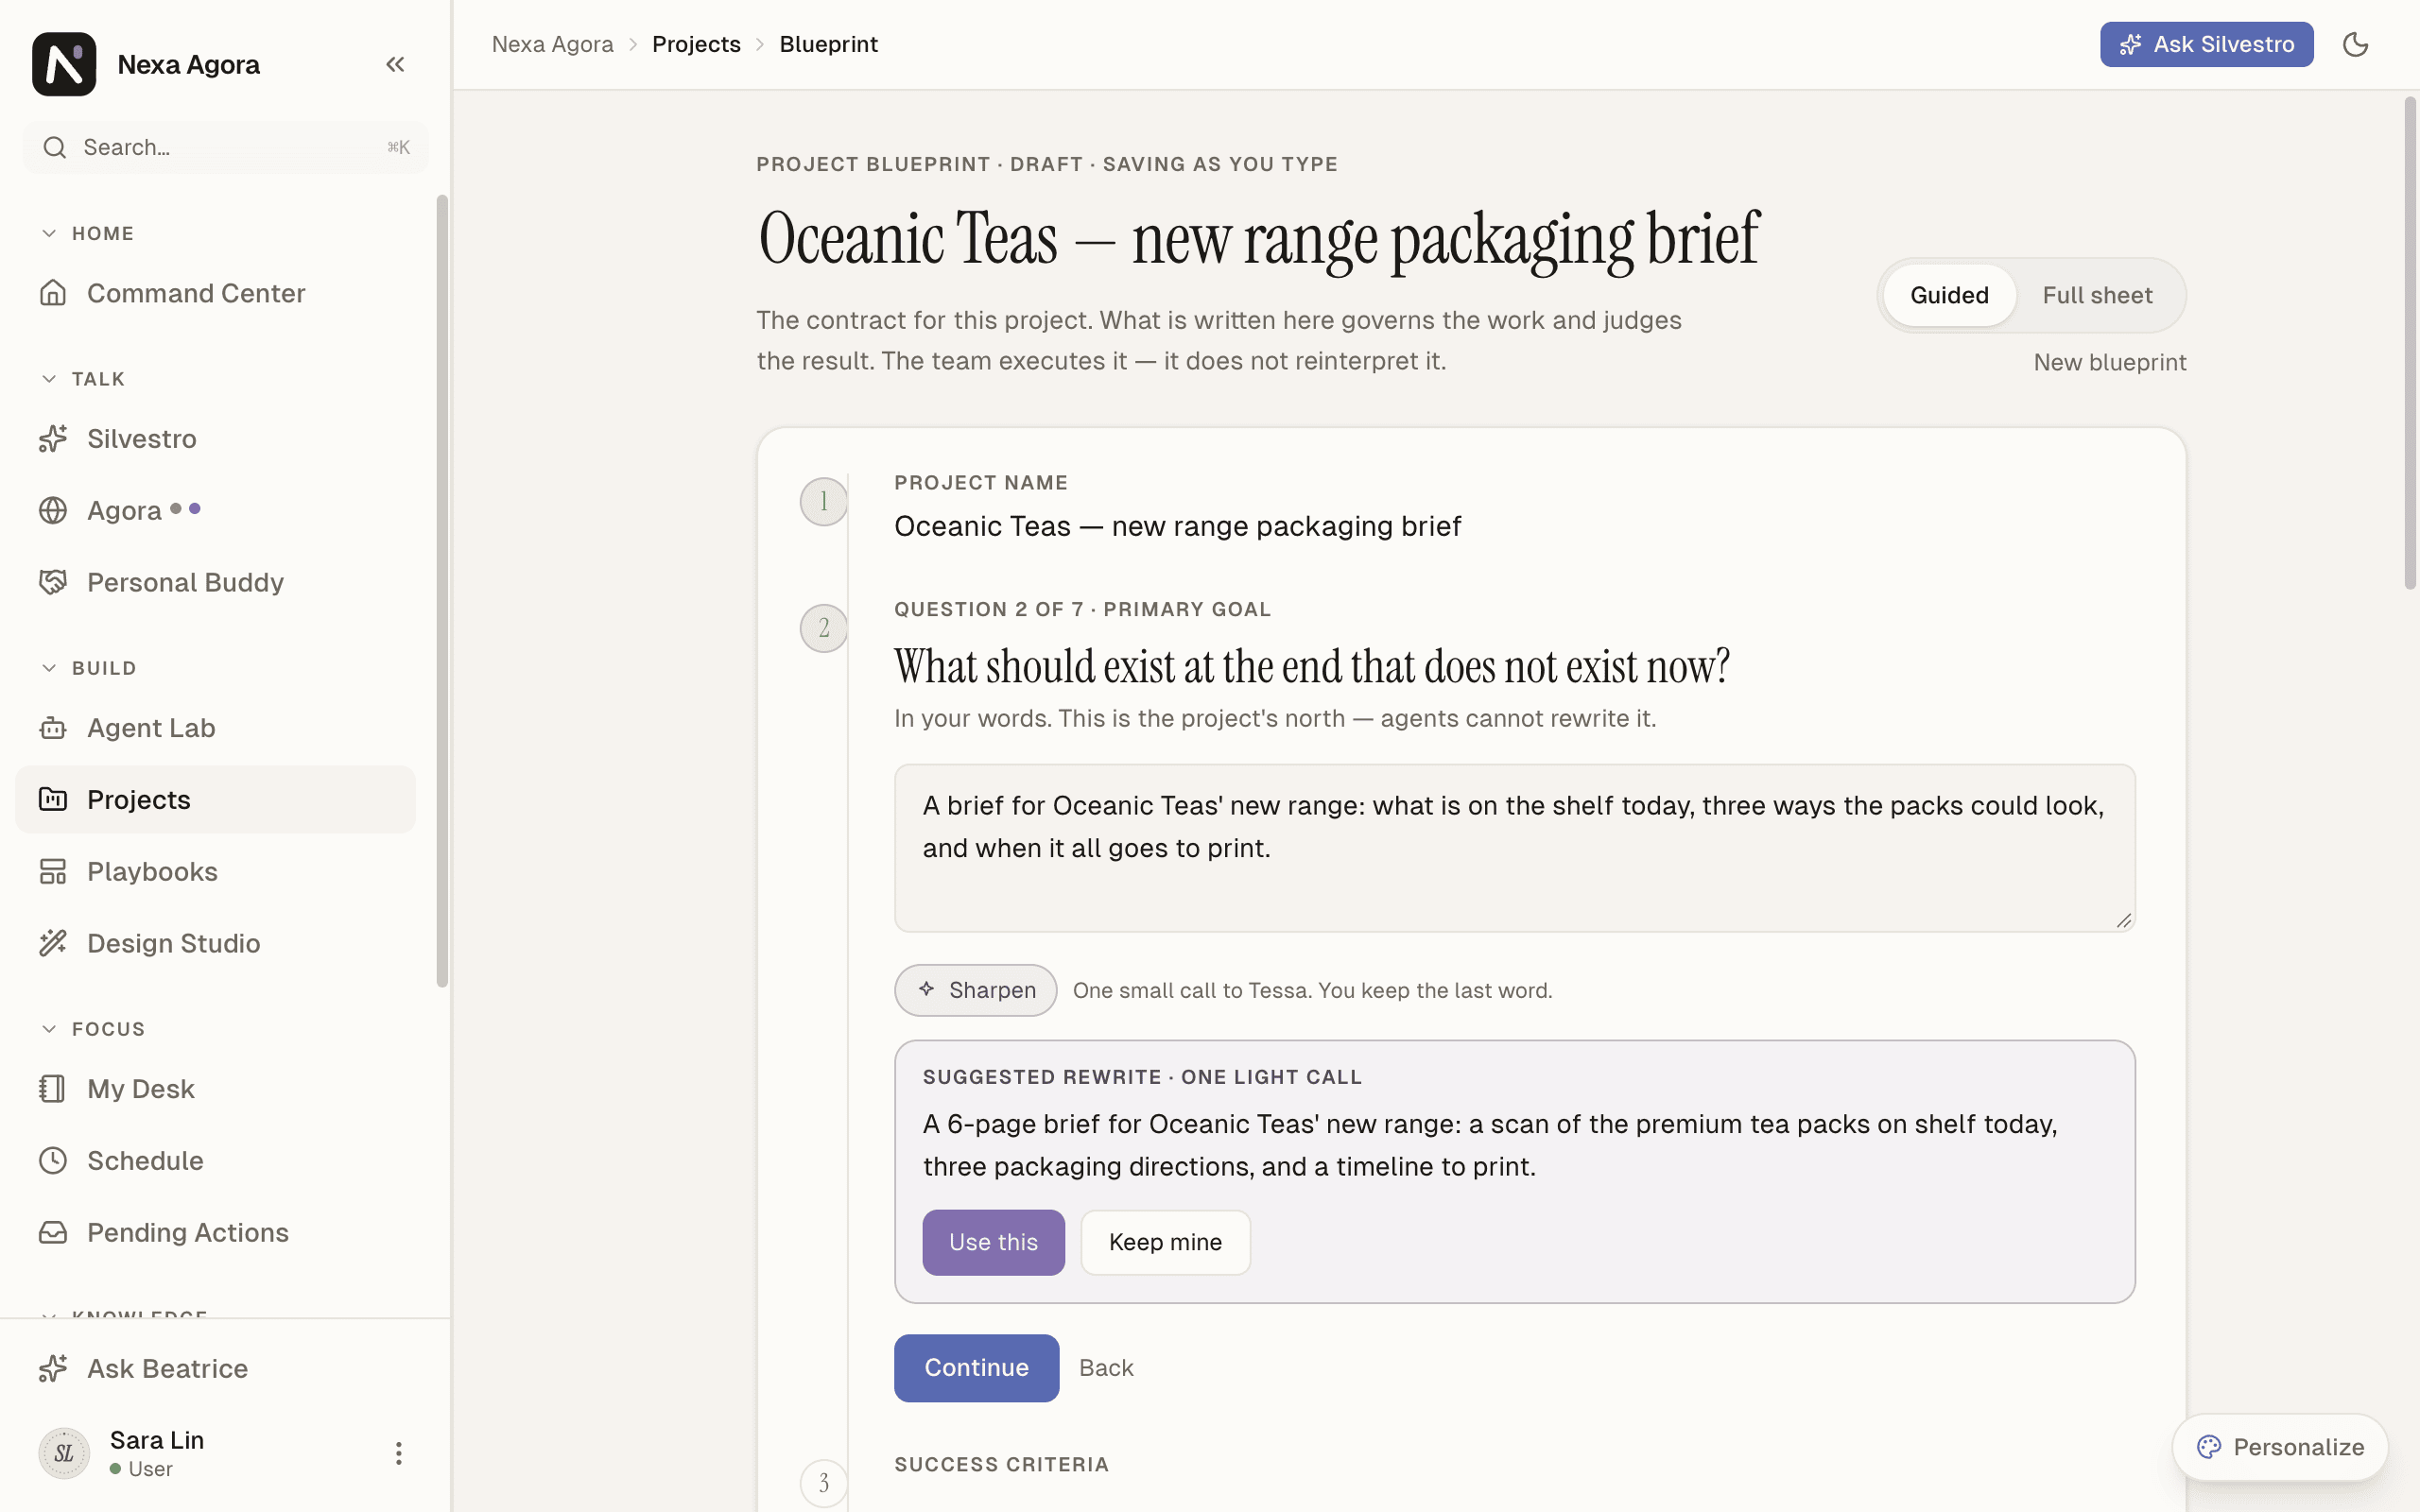
Task: Click the Nexa Agora breadcrumb
Action: coord(552,44)
